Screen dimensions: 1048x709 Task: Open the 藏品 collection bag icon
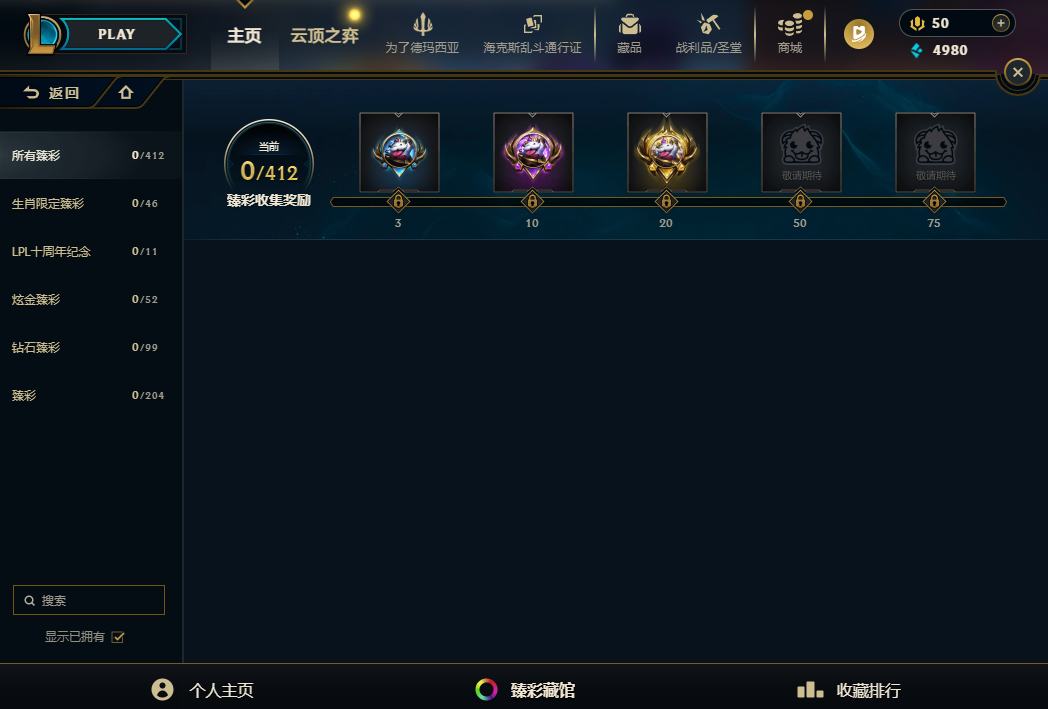[x=629, y=25]
